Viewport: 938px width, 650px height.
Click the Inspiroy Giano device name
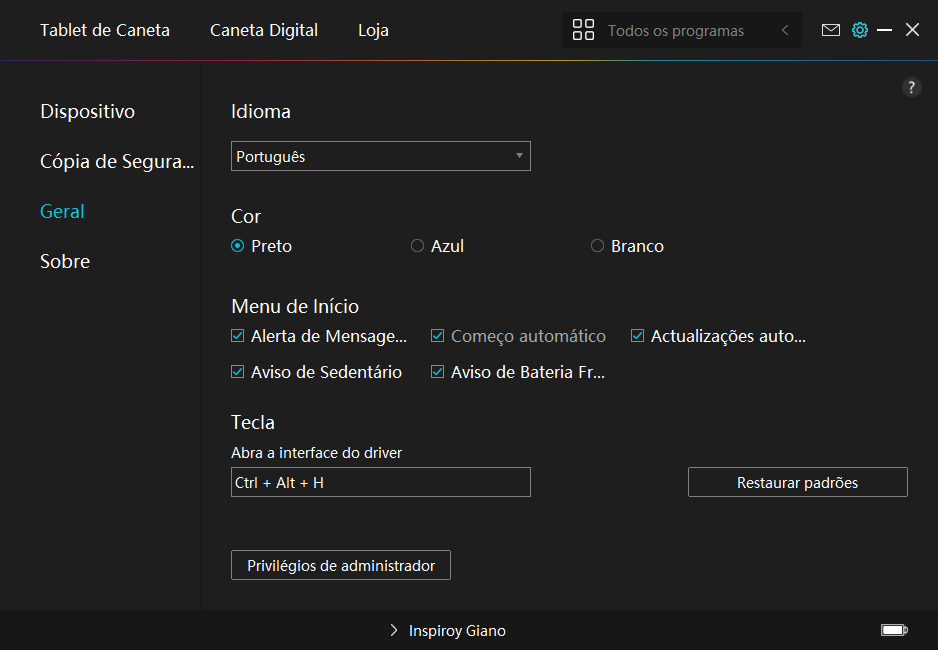pos(457,630)
